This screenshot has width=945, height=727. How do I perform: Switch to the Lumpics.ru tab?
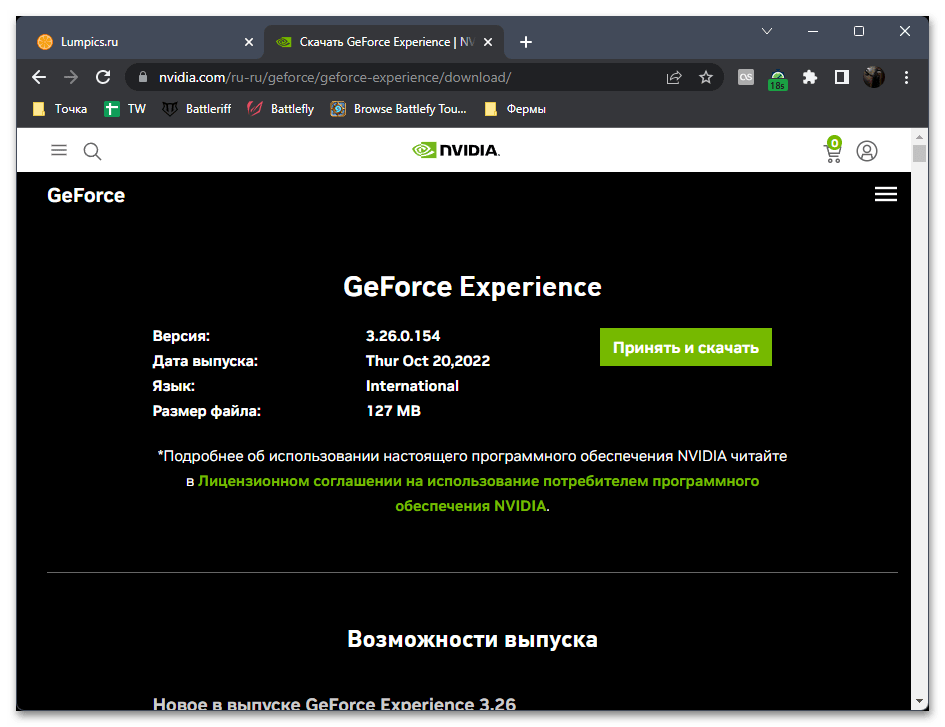coord(140,42)
